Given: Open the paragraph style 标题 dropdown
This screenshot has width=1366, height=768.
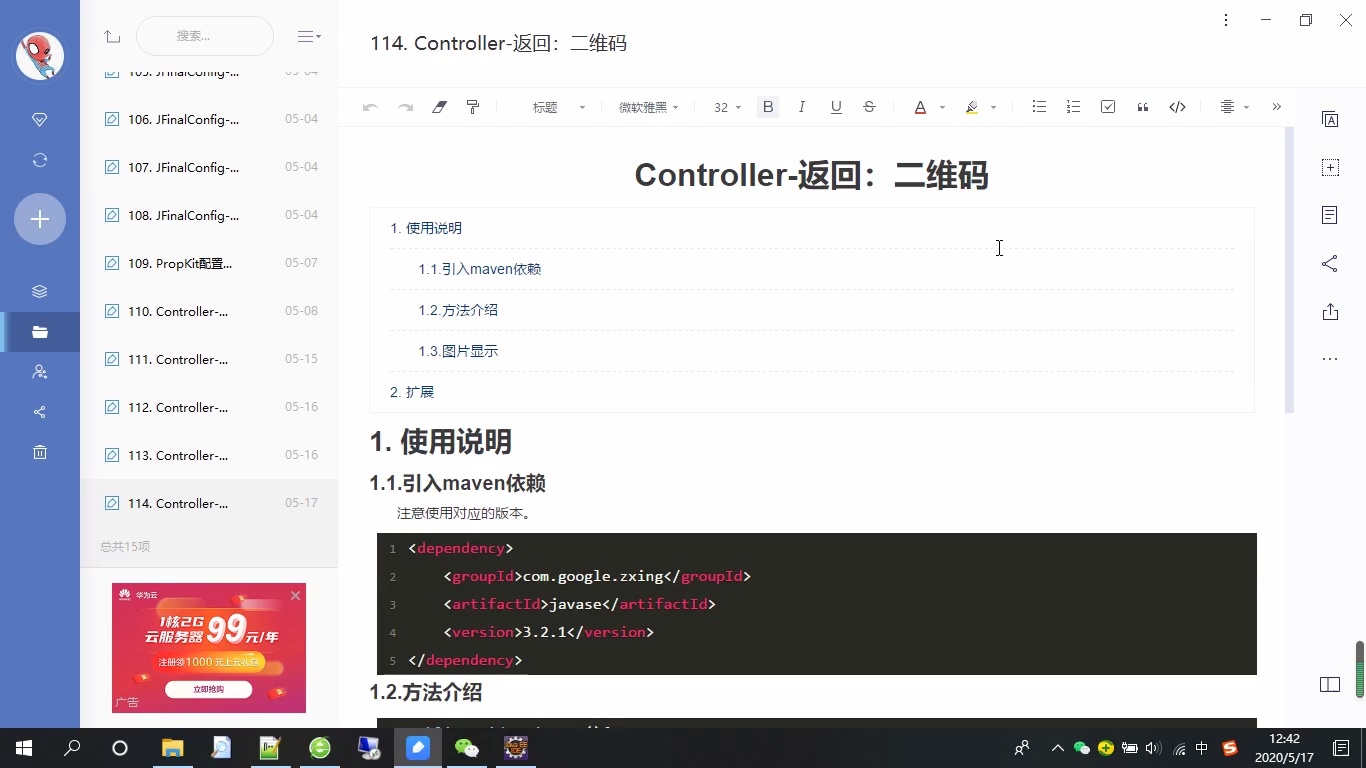Looking at the screenshot, I should [556, 106].
